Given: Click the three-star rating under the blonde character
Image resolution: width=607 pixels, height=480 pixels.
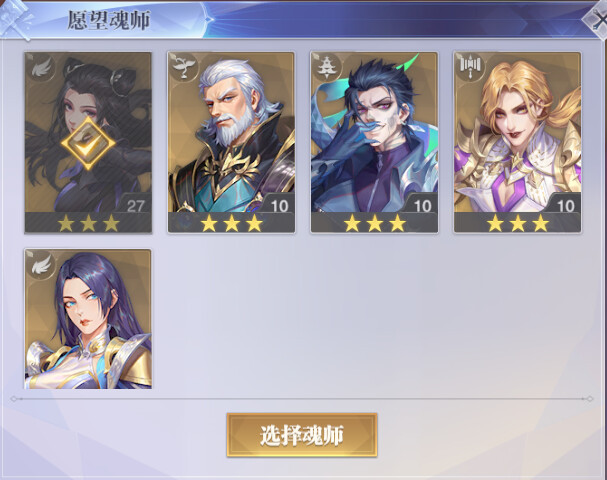Looking at the screenshot, I should (x=518, y=223).
